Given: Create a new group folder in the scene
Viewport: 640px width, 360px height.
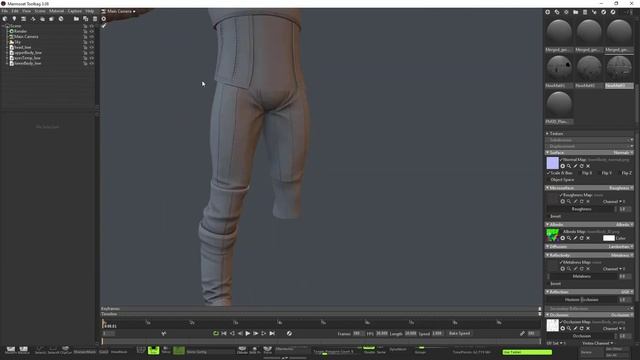Looking at the screenshot, I should 76,19.
